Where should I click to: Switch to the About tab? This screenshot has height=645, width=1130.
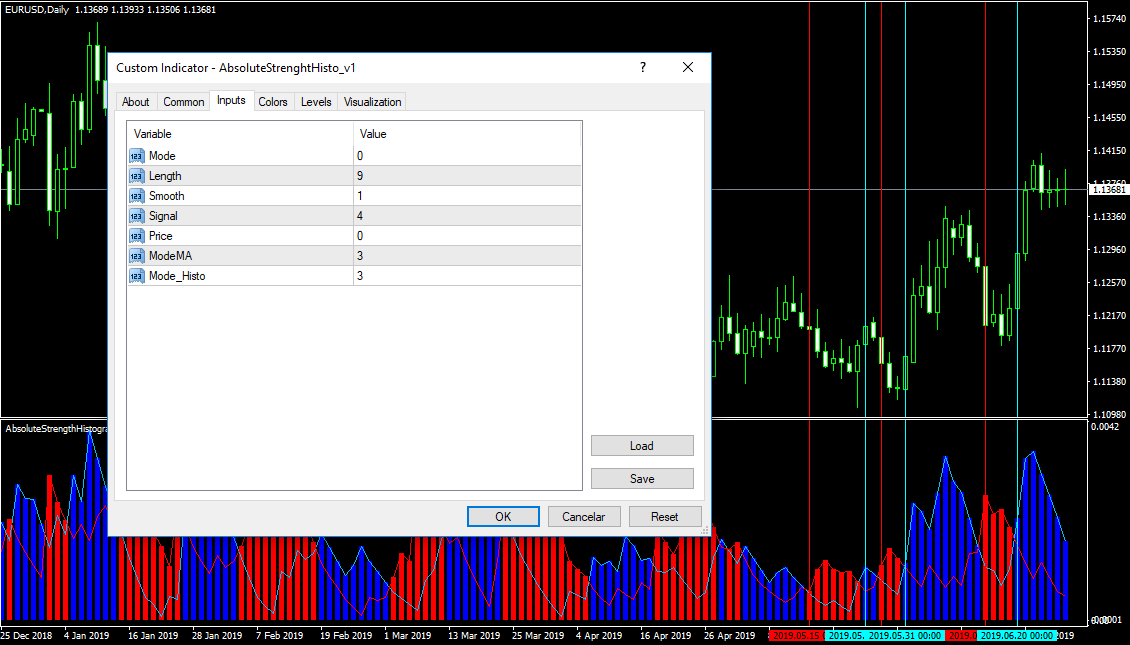(x=135, y=102)
